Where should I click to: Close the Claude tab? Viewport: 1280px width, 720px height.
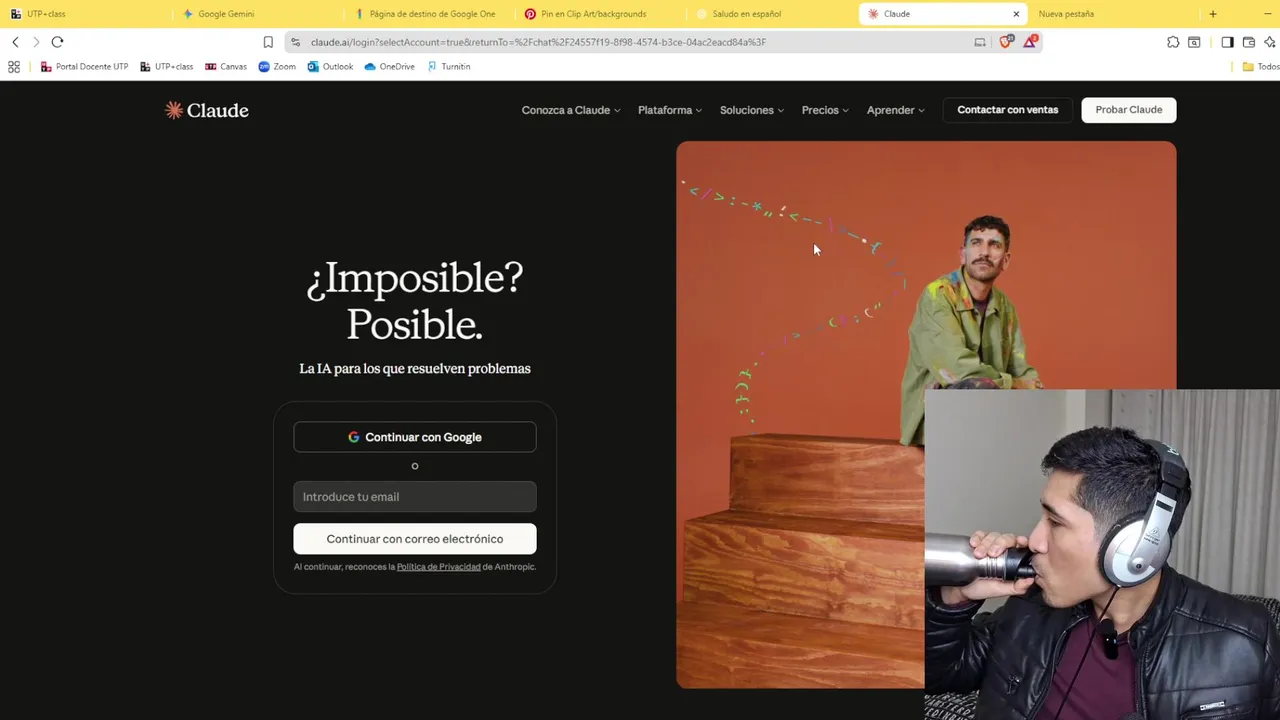(x=1016, y=14)
